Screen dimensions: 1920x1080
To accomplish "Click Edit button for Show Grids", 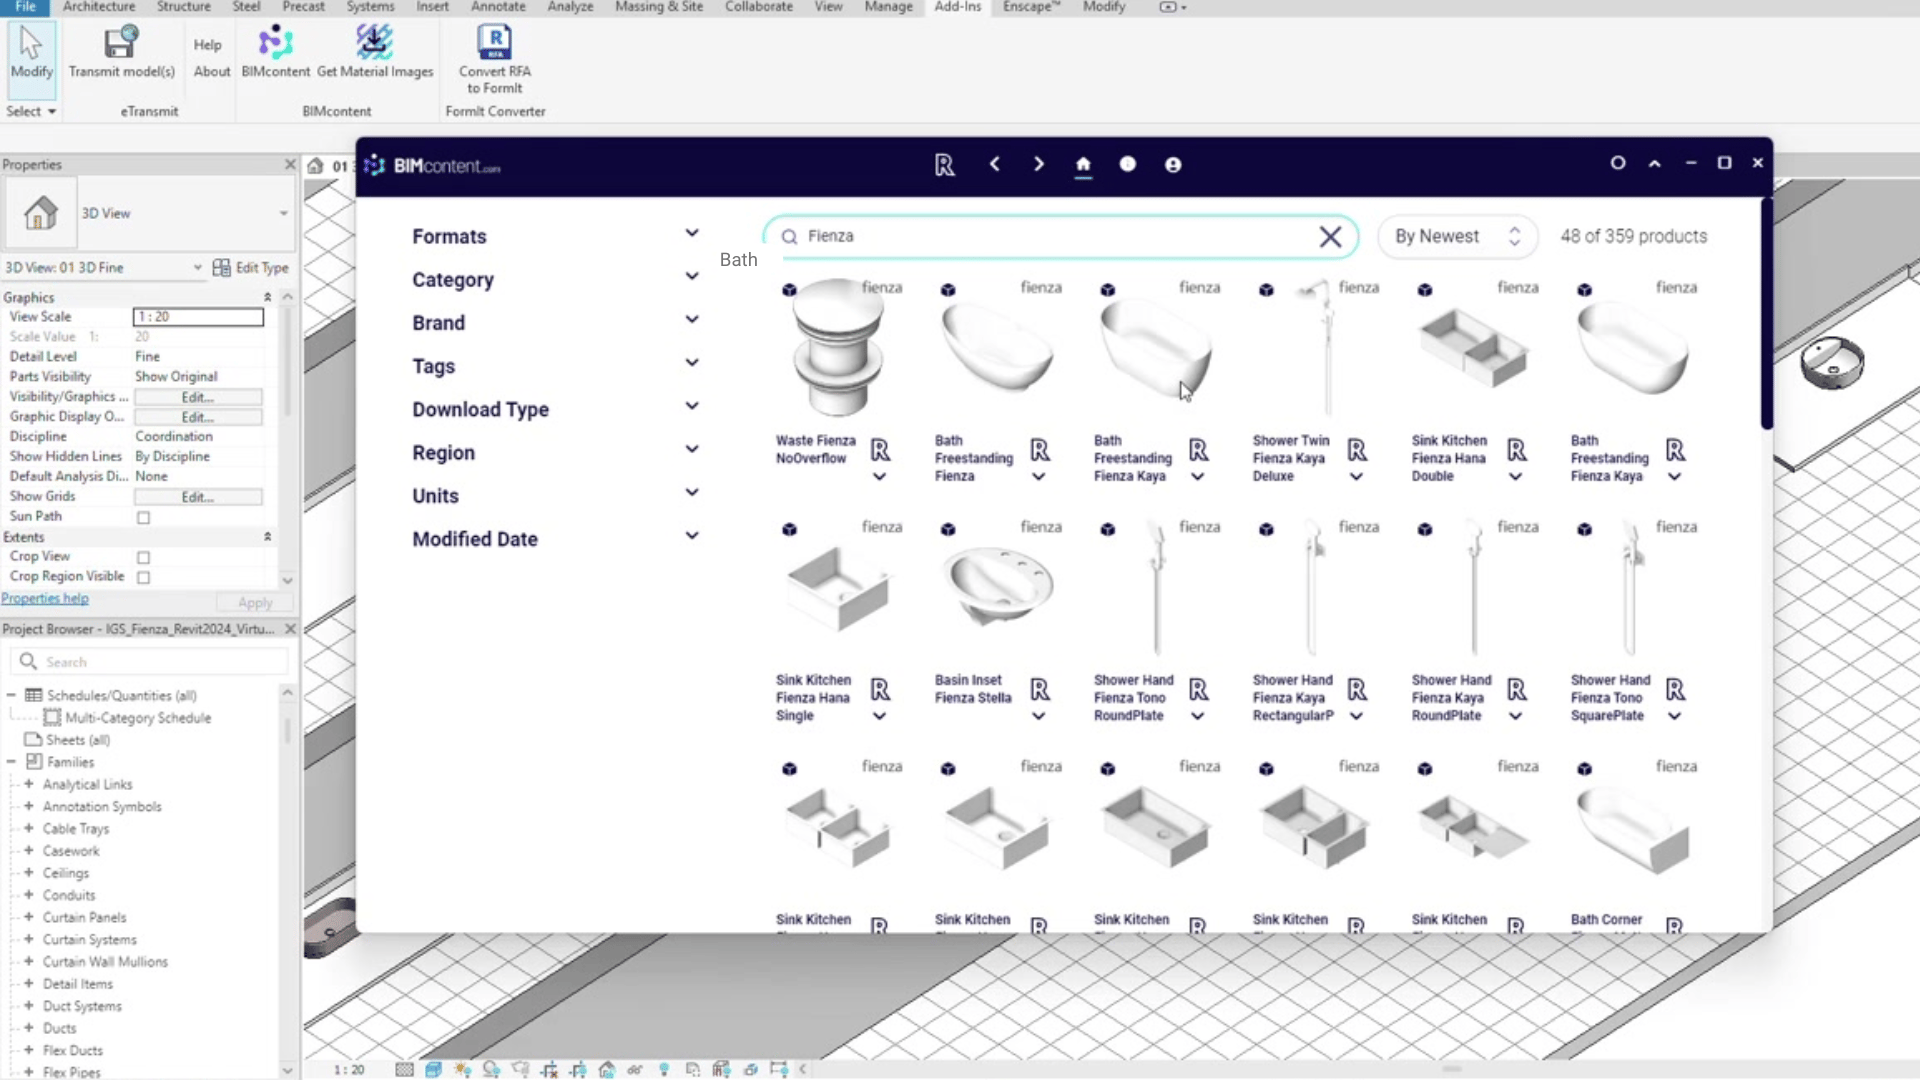I will tap(198, 497).
